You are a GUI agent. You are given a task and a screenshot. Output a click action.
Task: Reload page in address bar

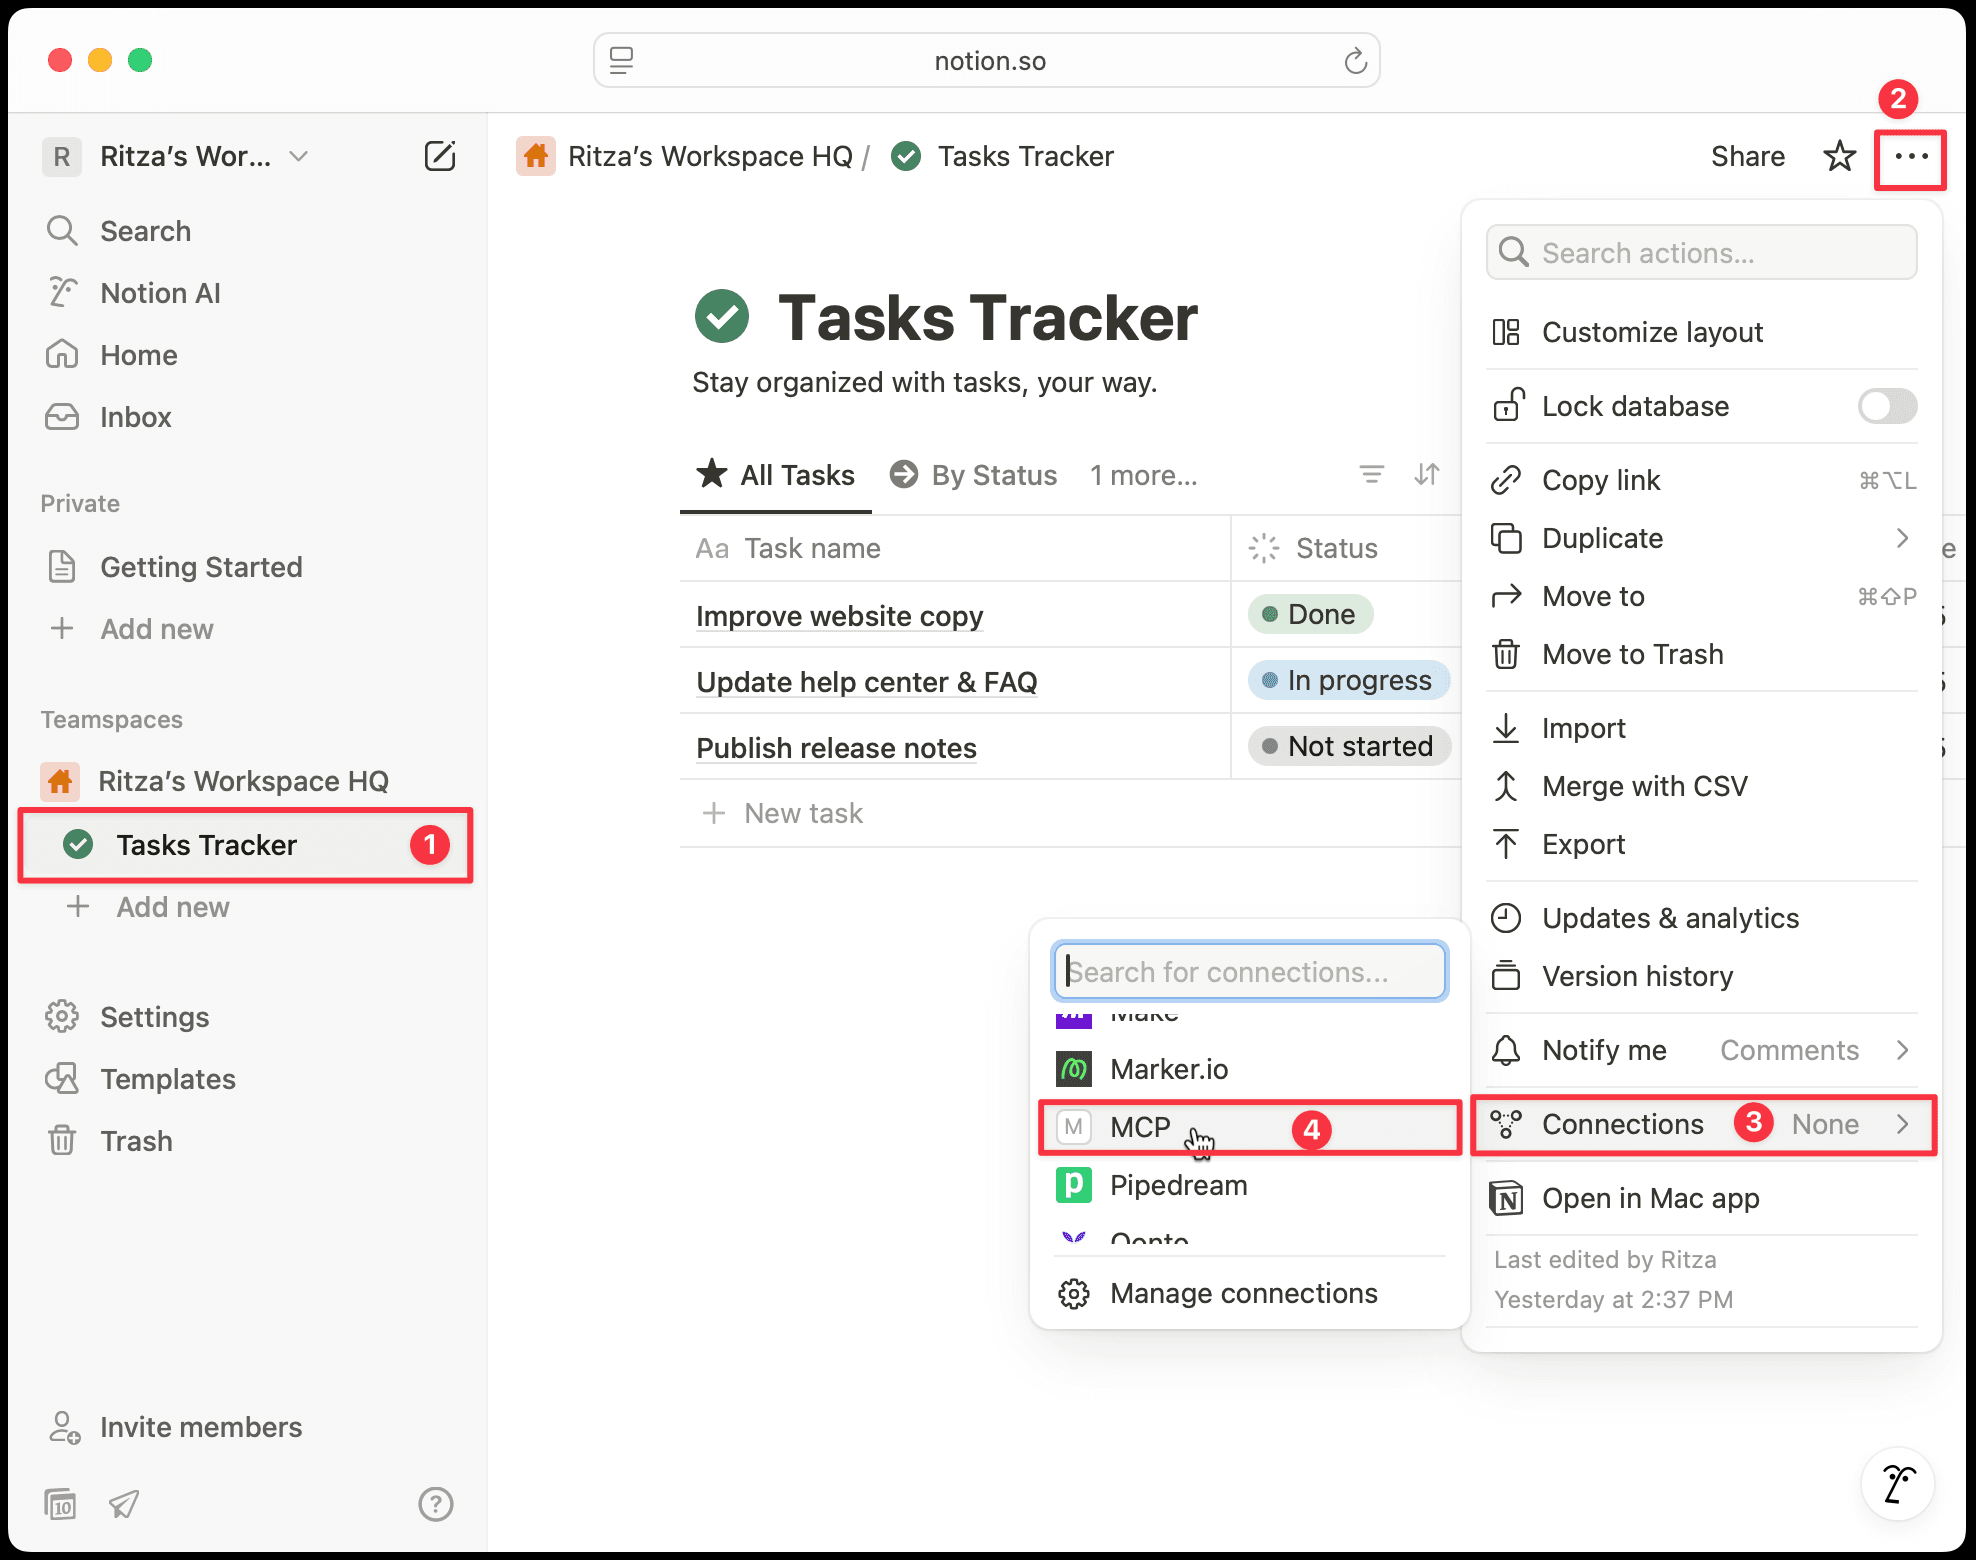pyautogui.click(x=1355, y=61)
